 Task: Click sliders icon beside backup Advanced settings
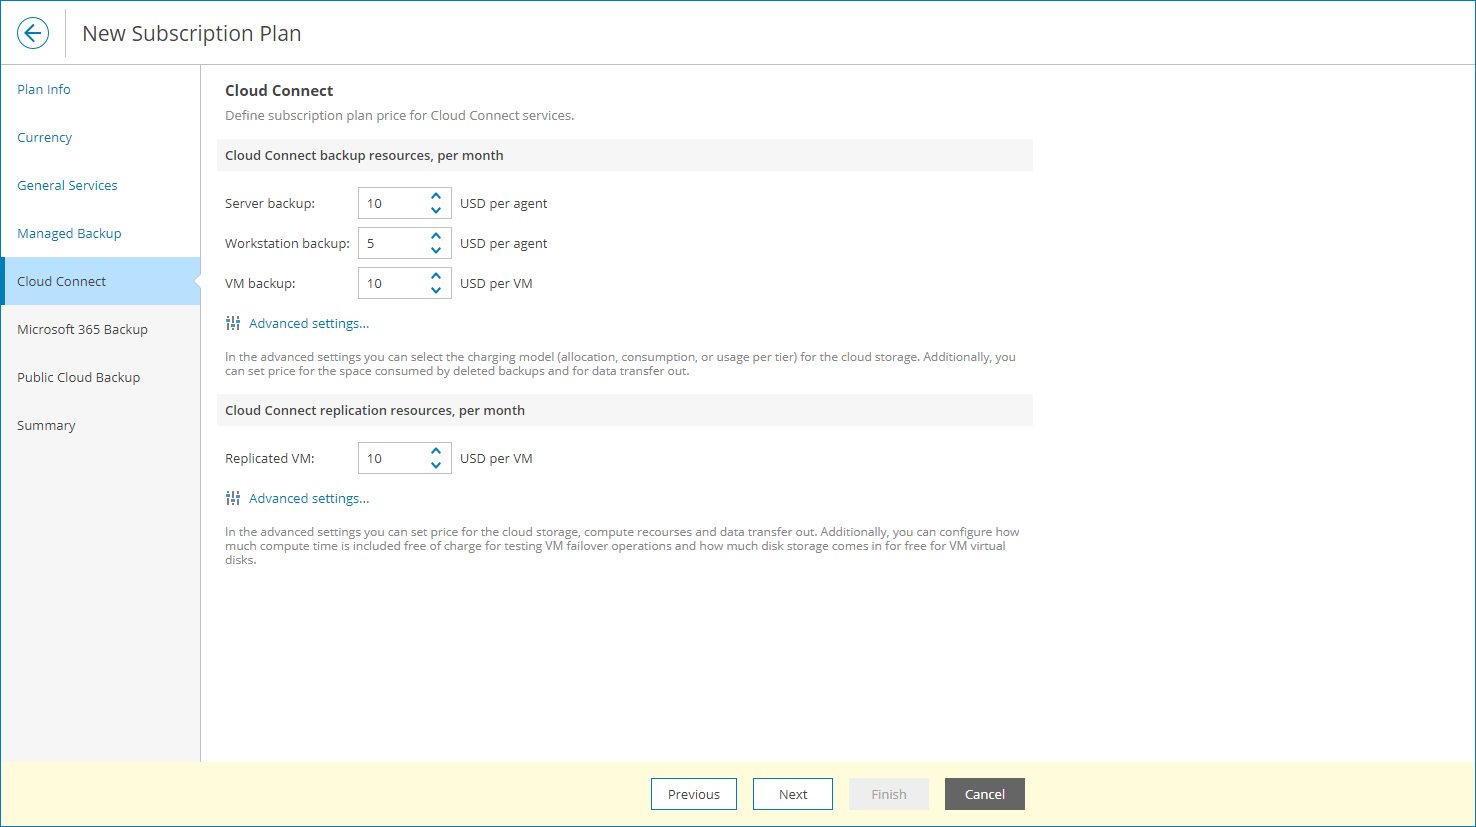(x=233, y=323)
